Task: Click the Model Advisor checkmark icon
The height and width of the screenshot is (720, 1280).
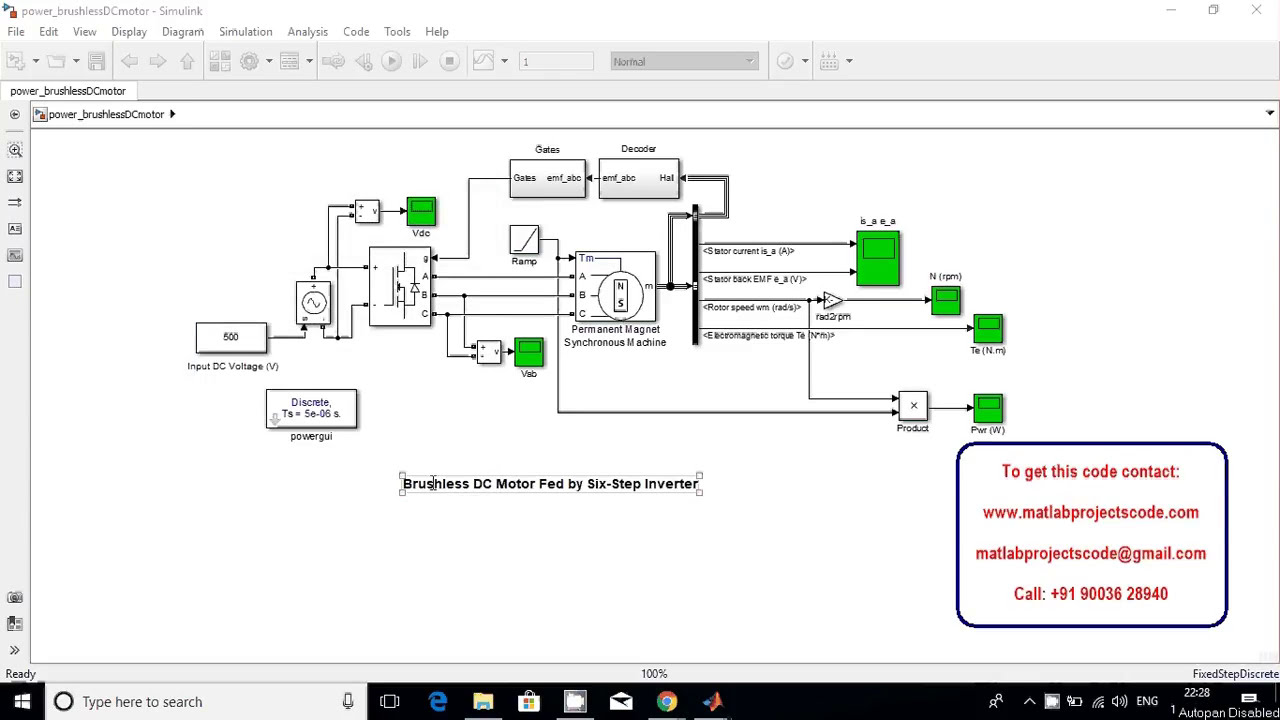Action: pyautogui.click(x=786, y=62)
